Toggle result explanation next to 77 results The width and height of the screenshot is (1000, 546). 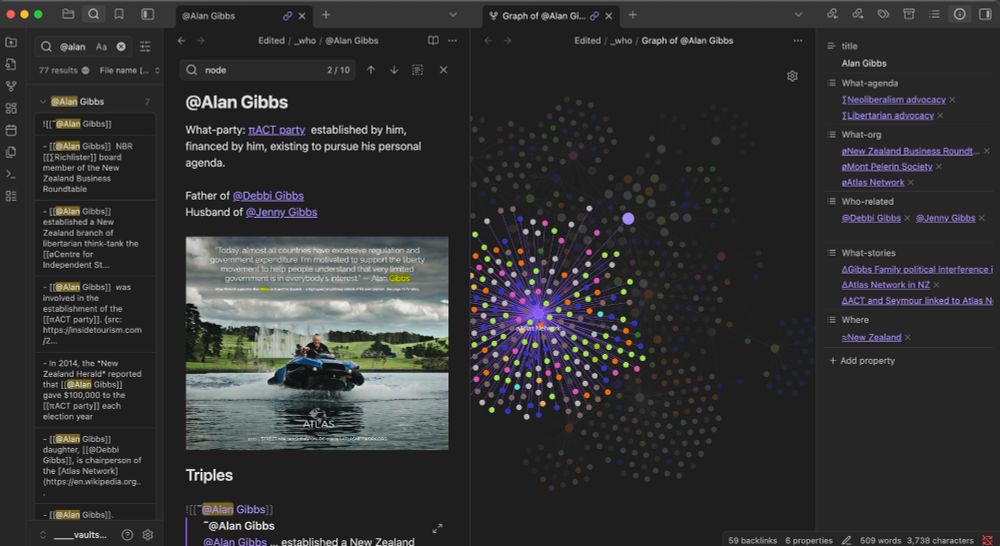pos(85,70)
